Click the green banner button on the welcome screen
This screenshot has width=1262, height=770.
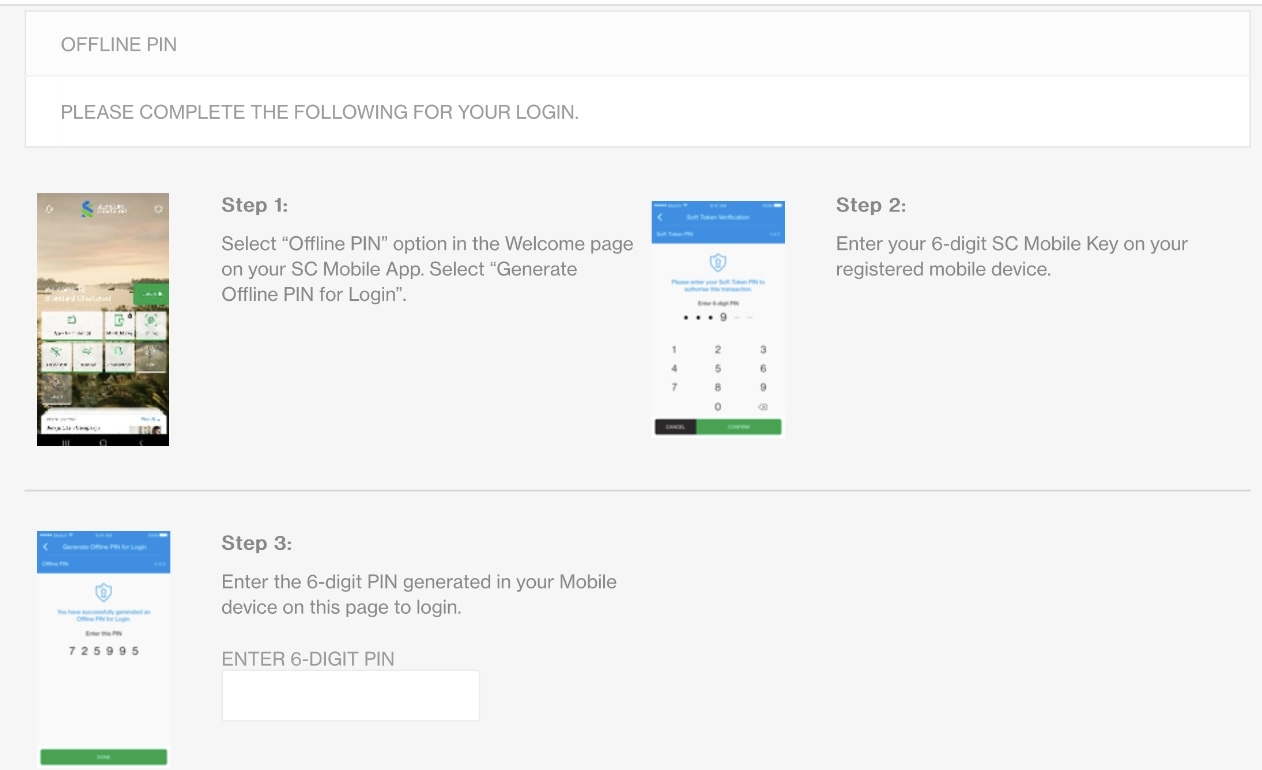point(152,294)
